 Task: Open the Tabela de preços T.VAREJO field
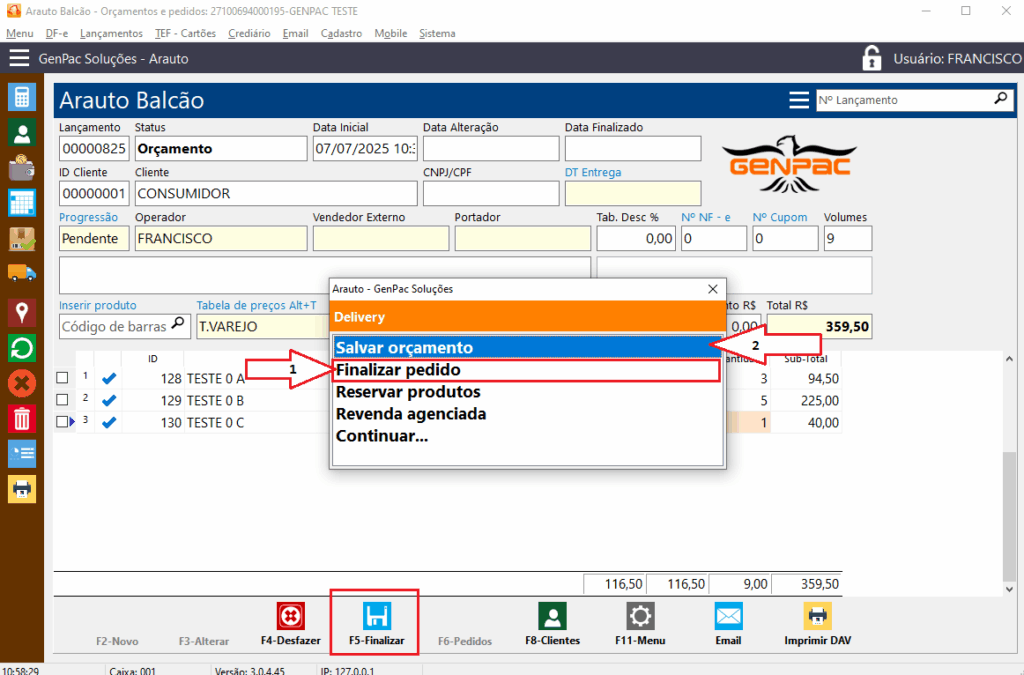tap(262, 326)
